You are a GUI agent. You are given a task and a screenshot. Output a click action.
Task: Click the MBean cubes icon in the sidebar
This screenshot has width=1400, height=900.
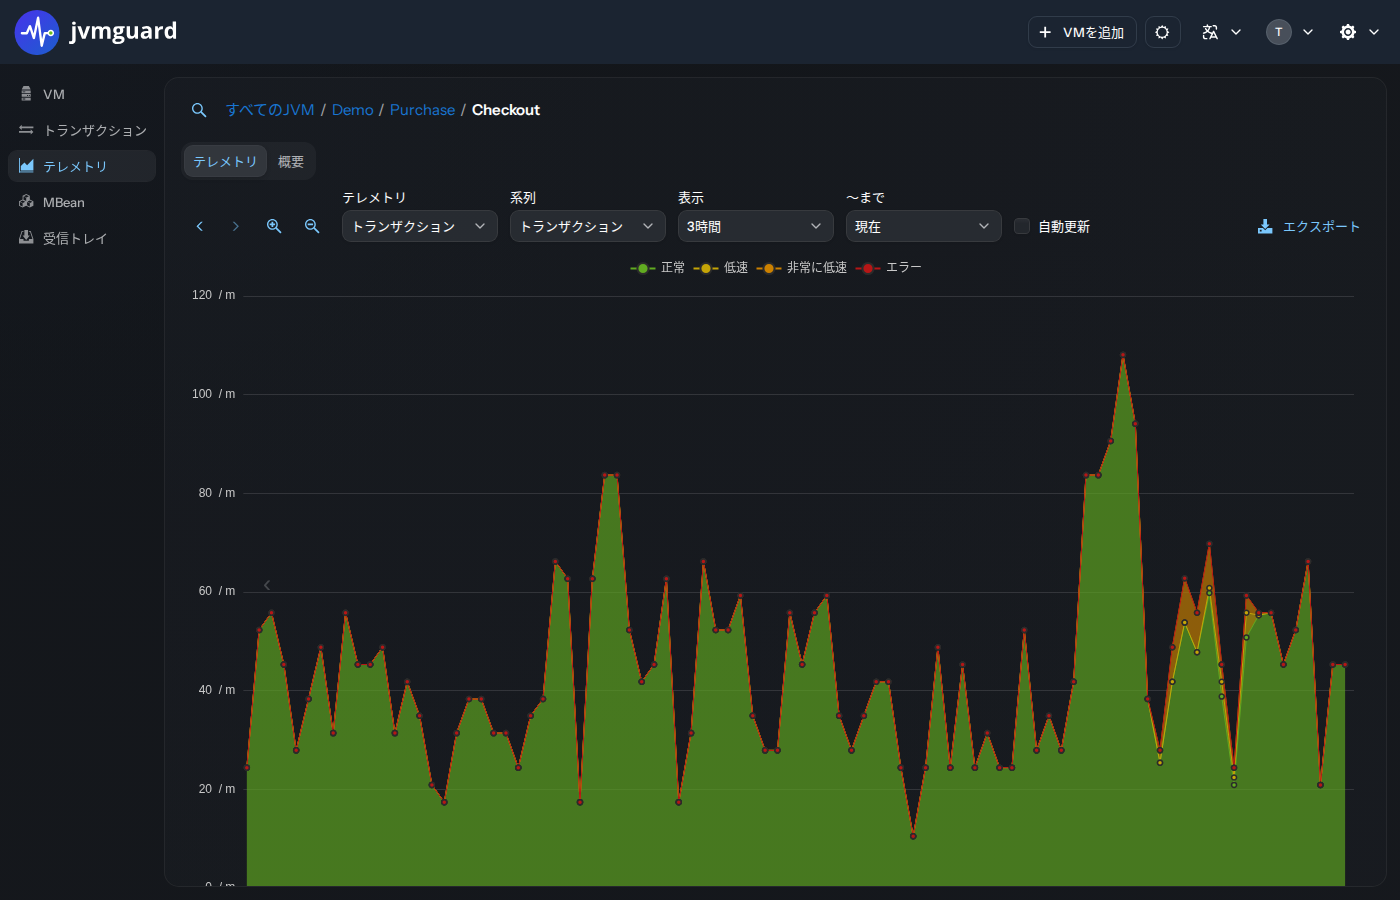pos(26,202)
